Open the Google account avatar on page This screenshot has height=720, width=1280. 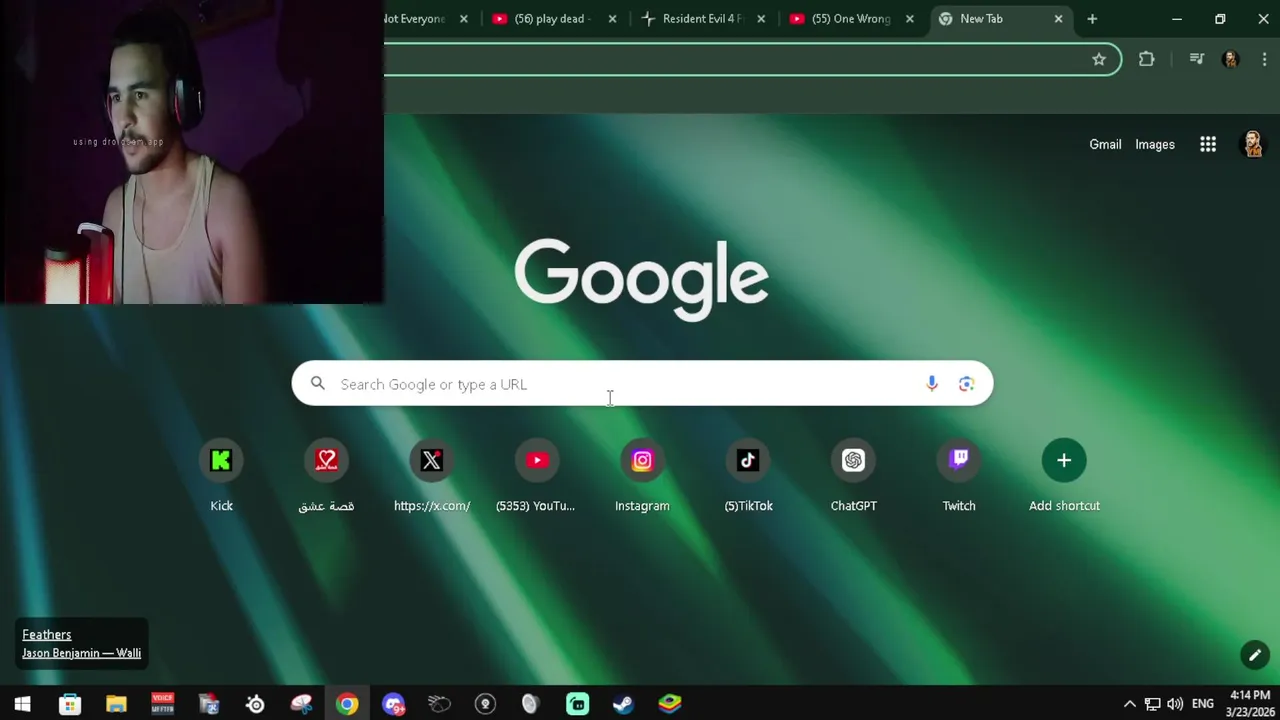(x=1252, y=144)
